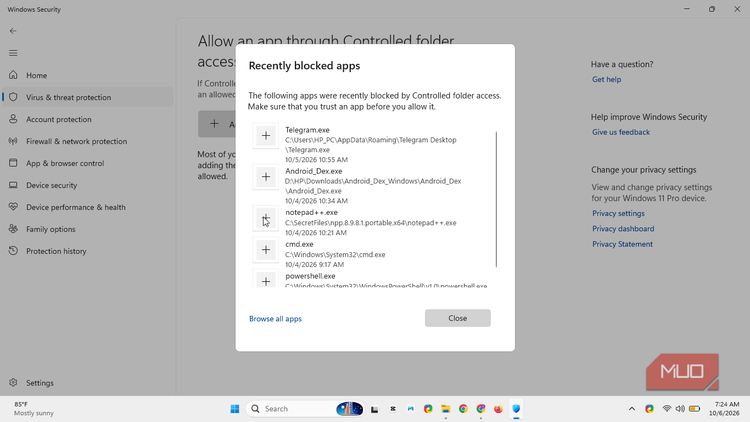
Task: Click the Get help link
Action: click(x=607, y=79)
